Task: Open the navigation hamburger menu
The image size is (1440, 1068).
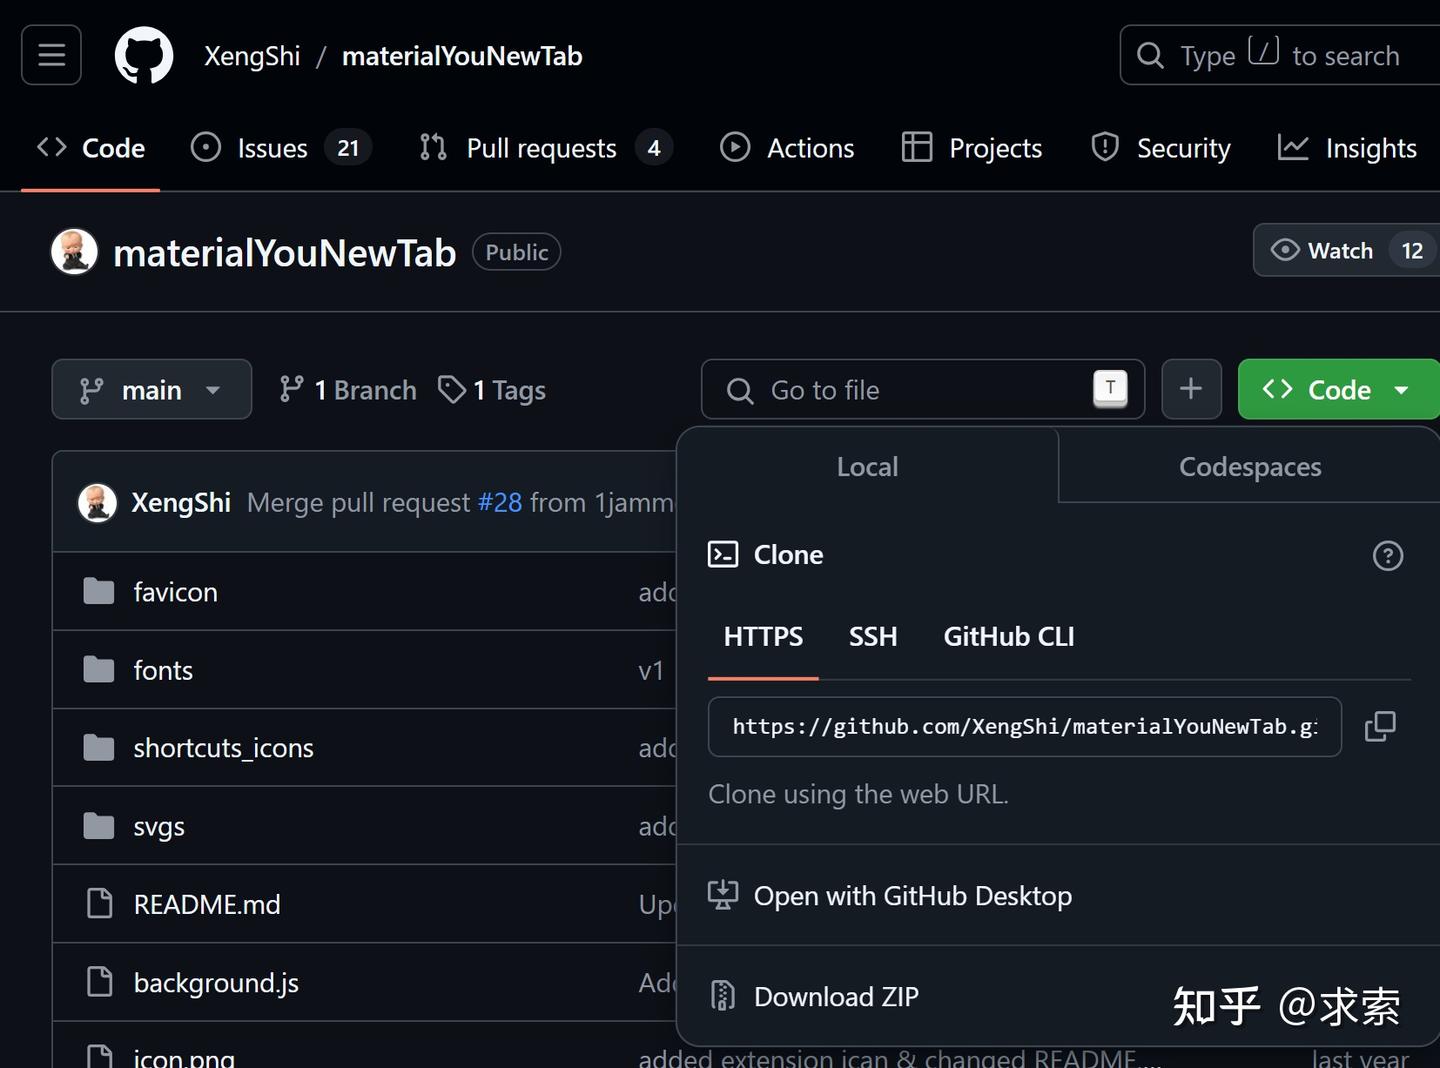Action: pos(50,55)
